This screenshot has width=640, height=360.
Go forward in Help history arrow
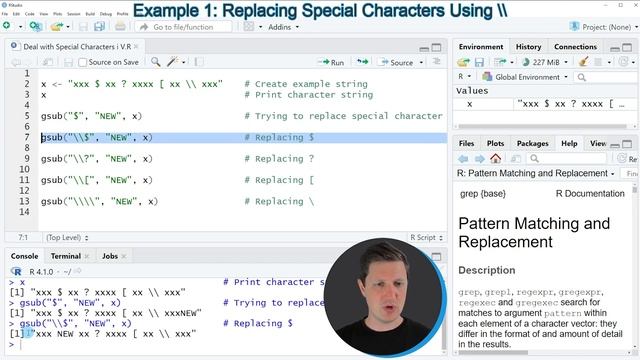[x=480, y=159]
